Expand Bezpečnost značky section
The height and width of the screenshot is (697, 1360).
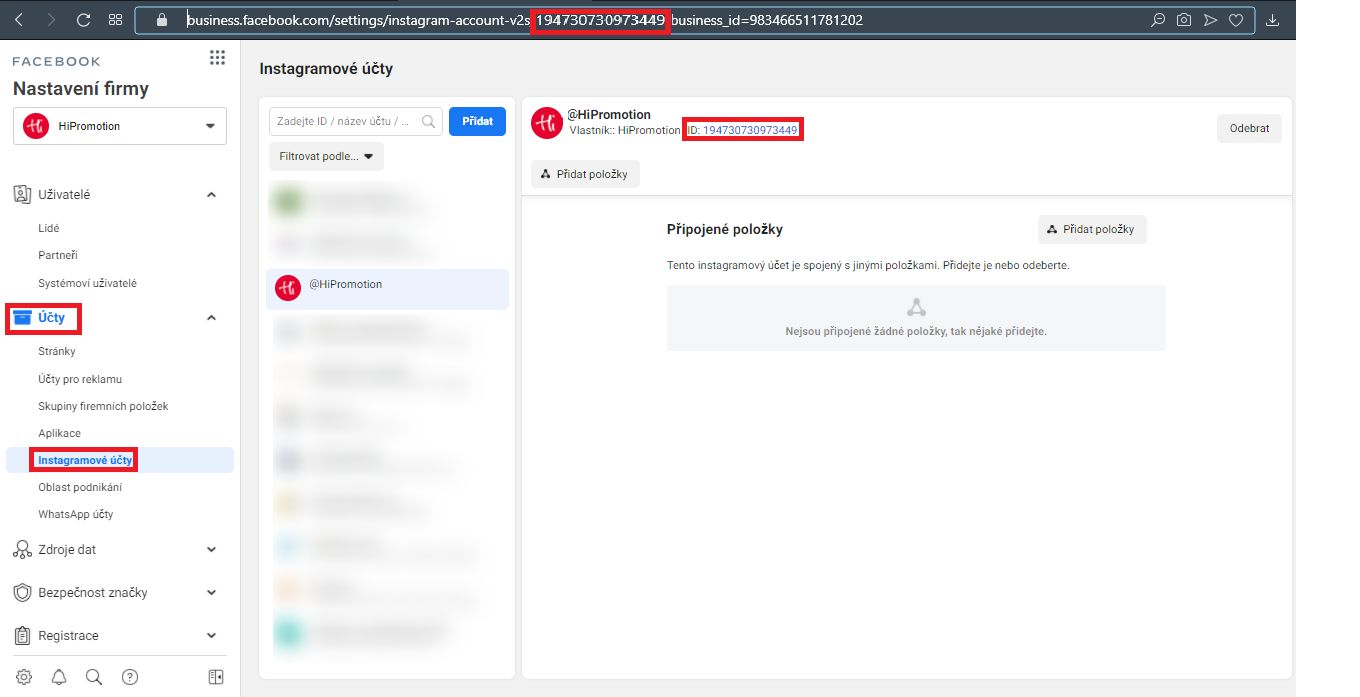(211, 592)
